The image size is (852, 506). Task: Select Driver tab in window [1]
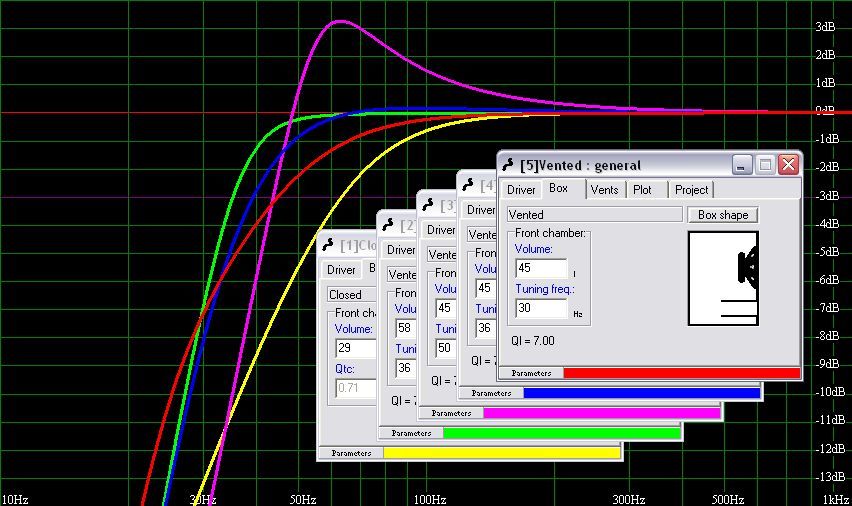[x=341, y=270]
